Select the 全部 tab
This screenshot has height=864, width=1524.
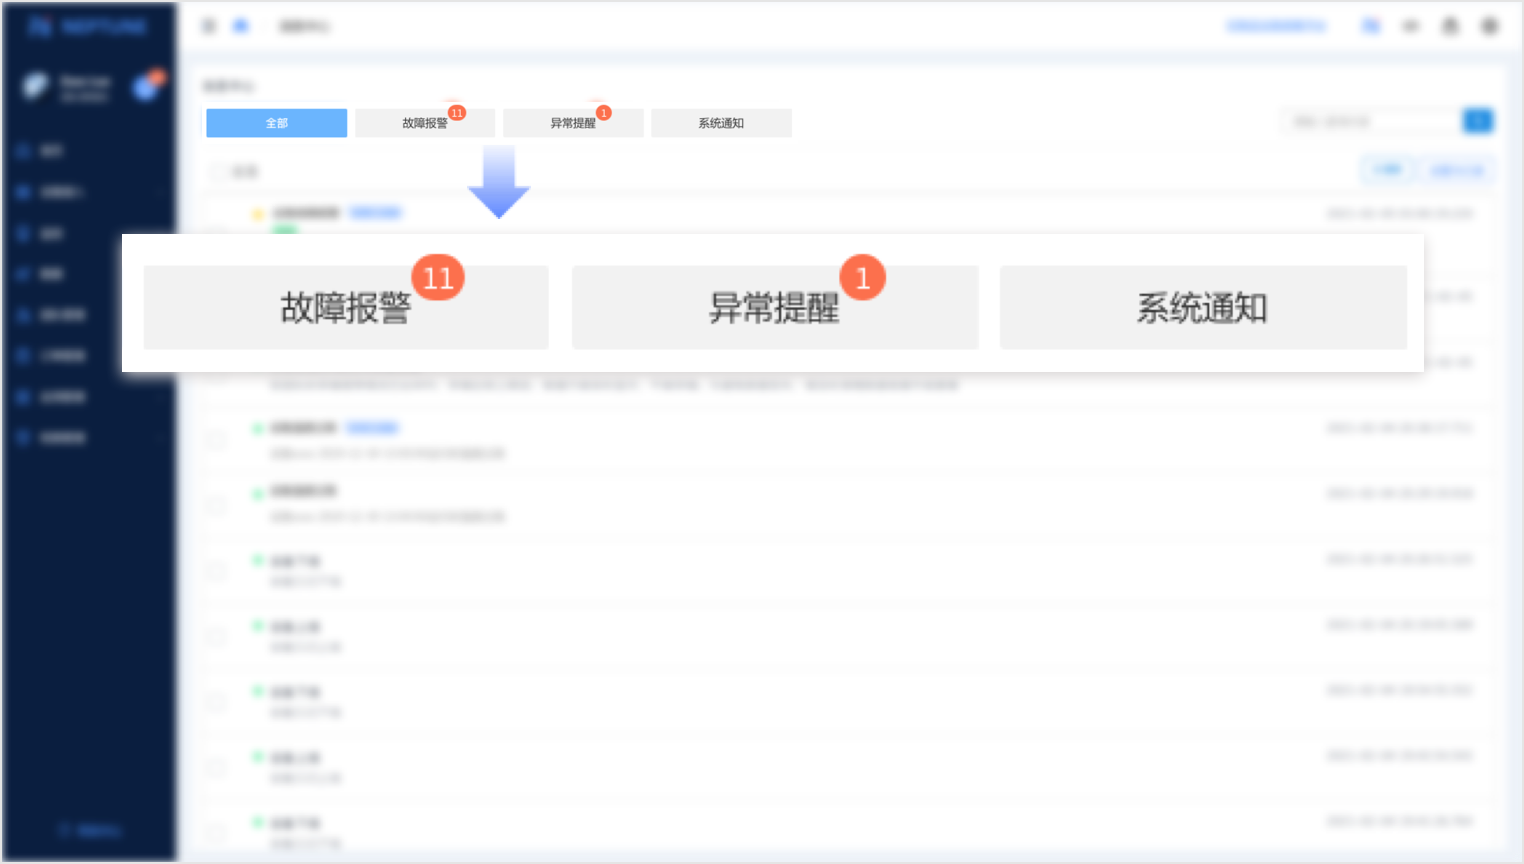coord(277,123)
